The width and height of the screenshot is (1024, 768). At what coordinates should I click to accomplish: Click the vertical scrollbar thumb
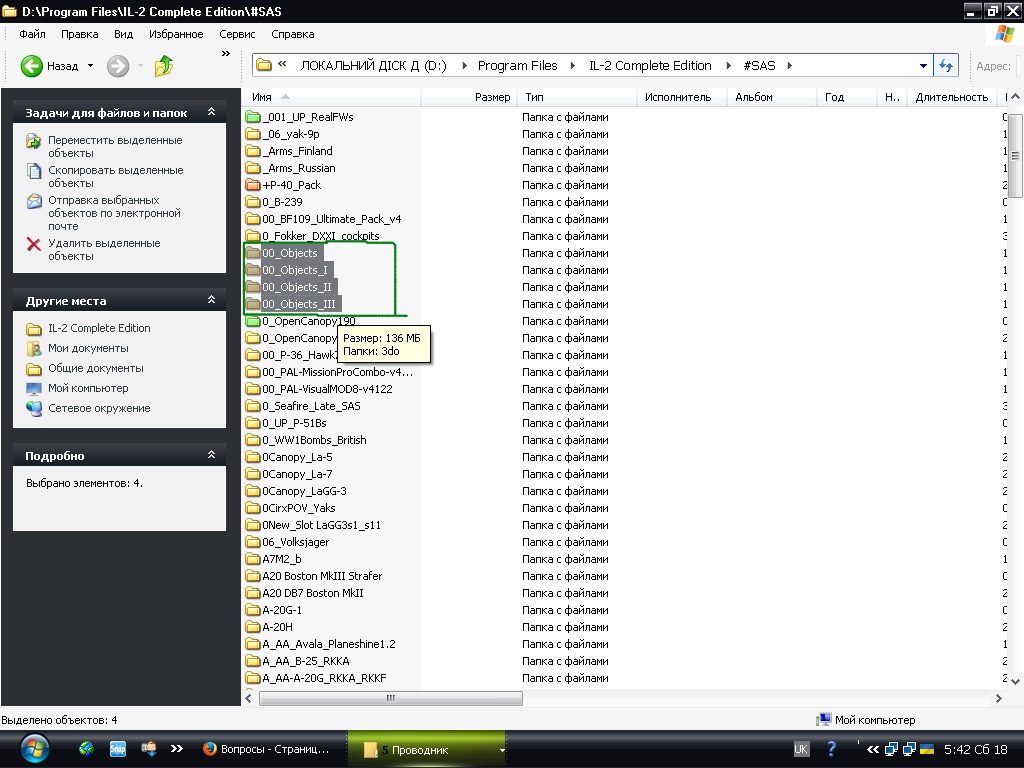(x=1015, y=155)
